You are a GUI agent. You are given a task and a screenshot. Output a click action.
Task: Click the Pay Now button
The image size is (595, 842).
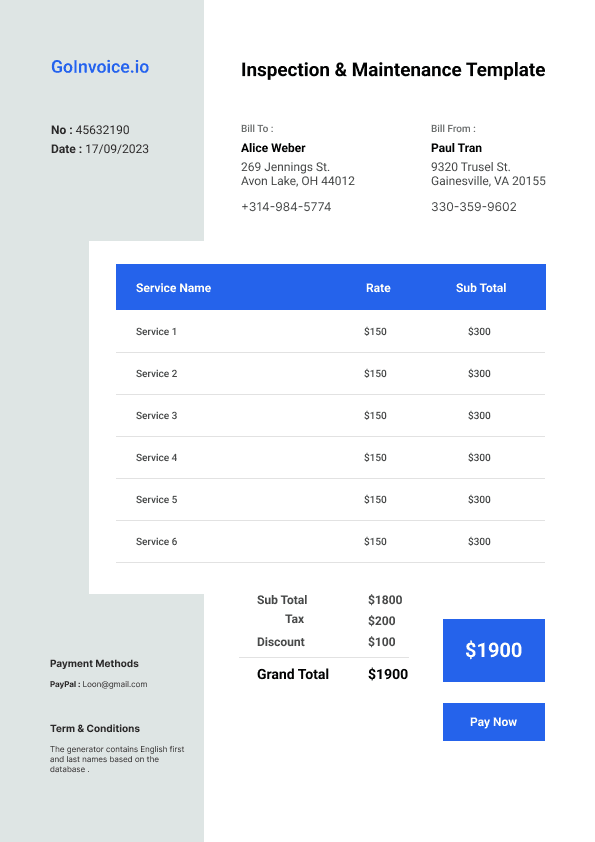coord(494,722)
